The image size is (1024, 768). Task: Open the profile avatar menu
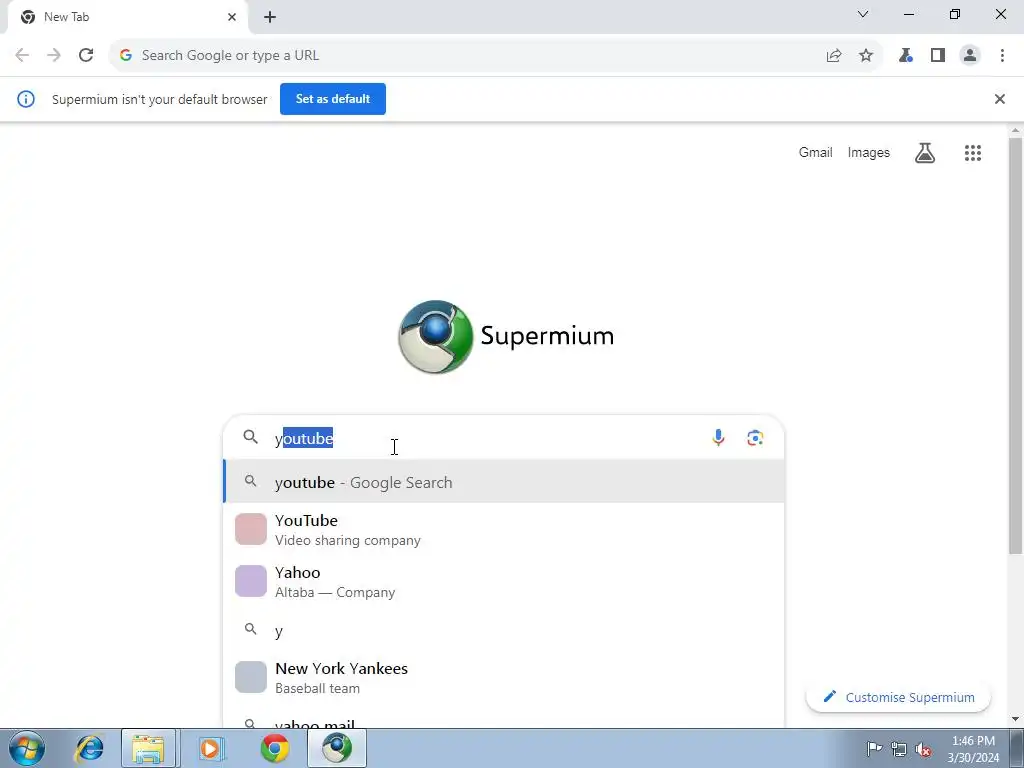click(970, 56)
